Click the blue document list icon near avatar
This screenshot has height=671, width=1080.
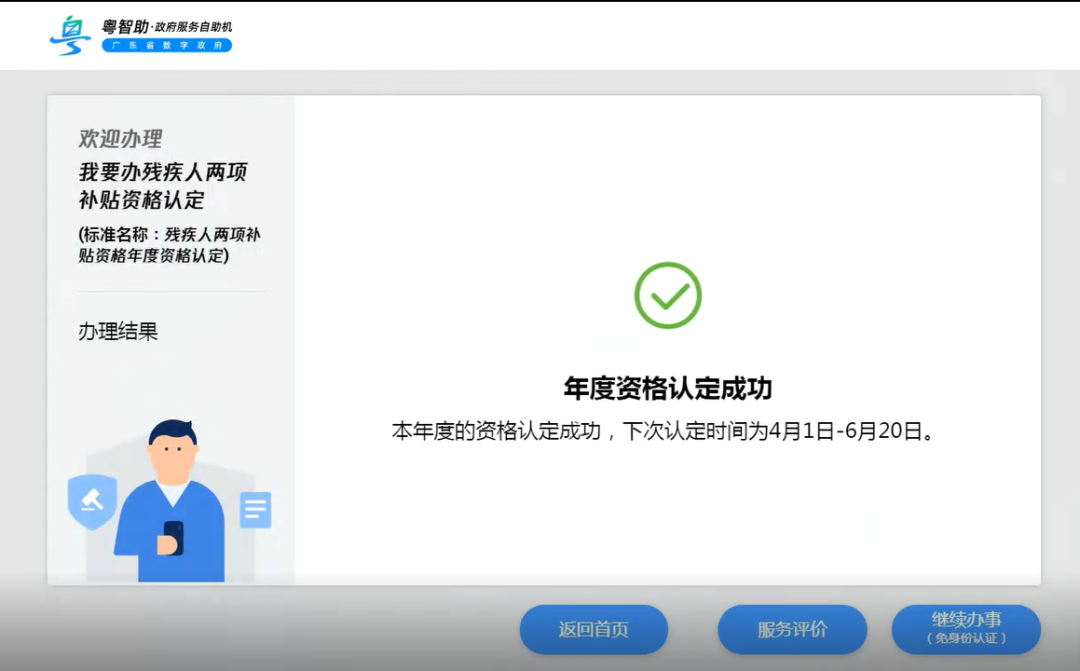point(256,509)
